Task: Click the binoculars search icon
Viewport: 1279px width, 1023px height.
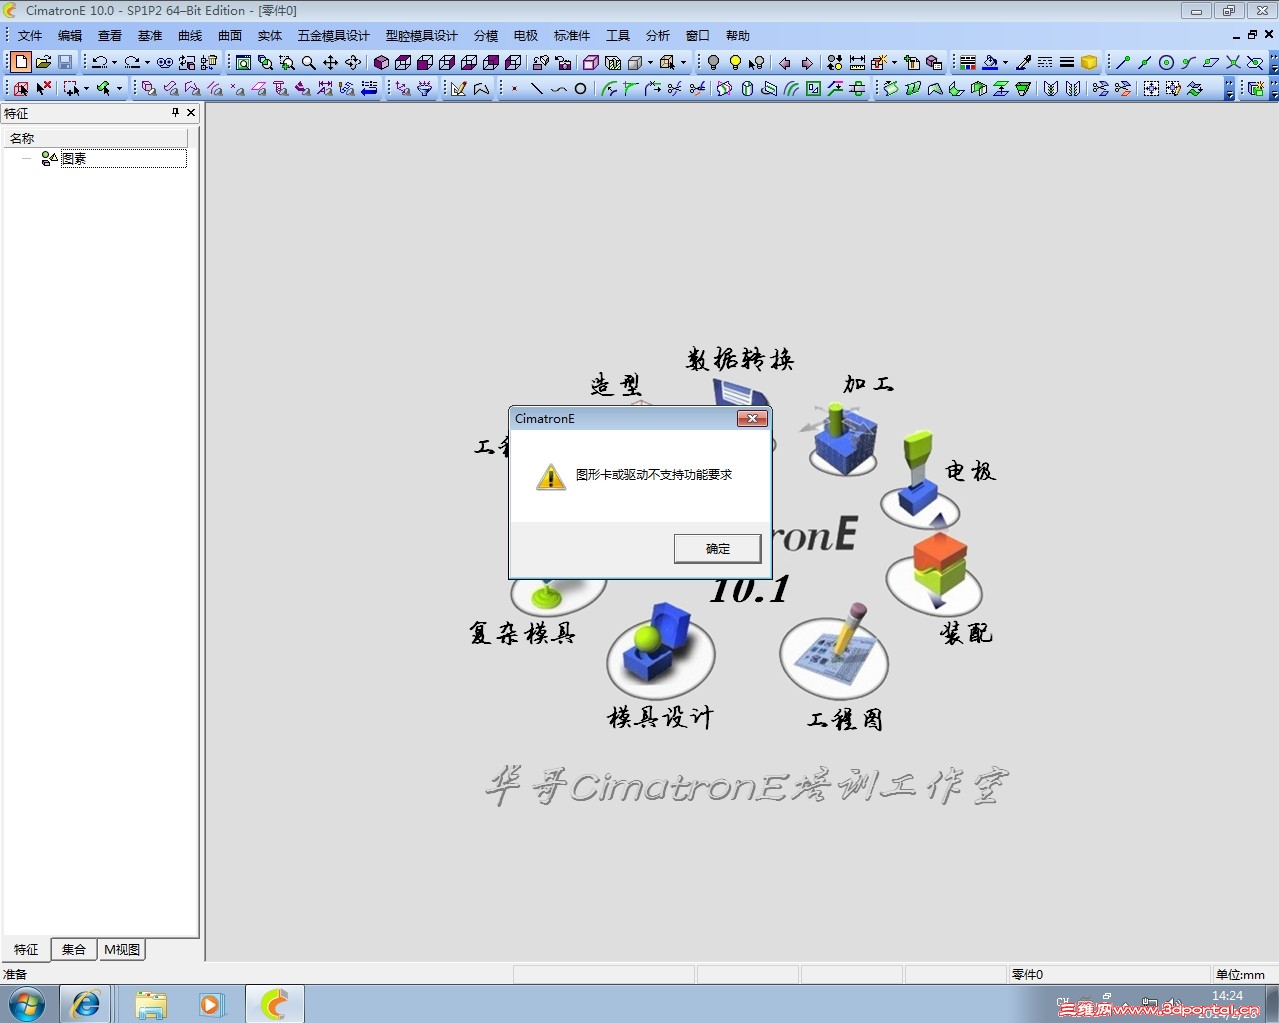Action: tap(165, 62)
